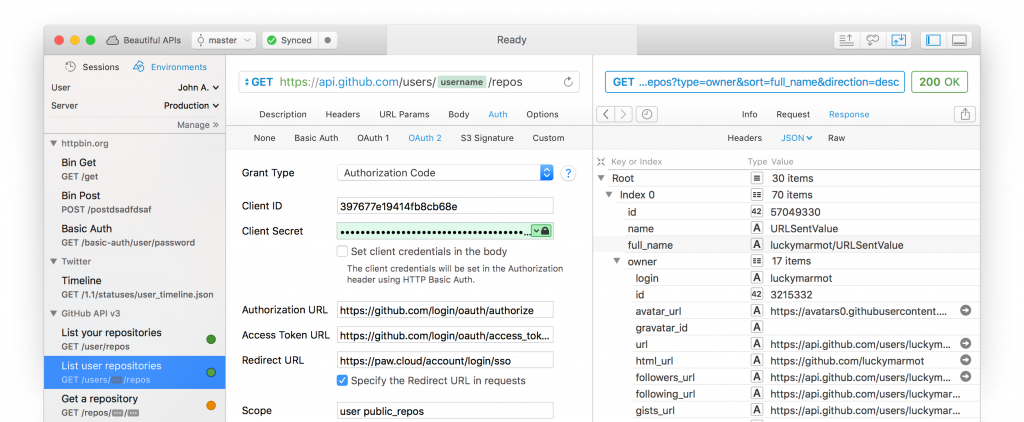Click the Manage environments link
Image resolution: width=1024 pixels, height=422 pixels.
tap(197, 125)
